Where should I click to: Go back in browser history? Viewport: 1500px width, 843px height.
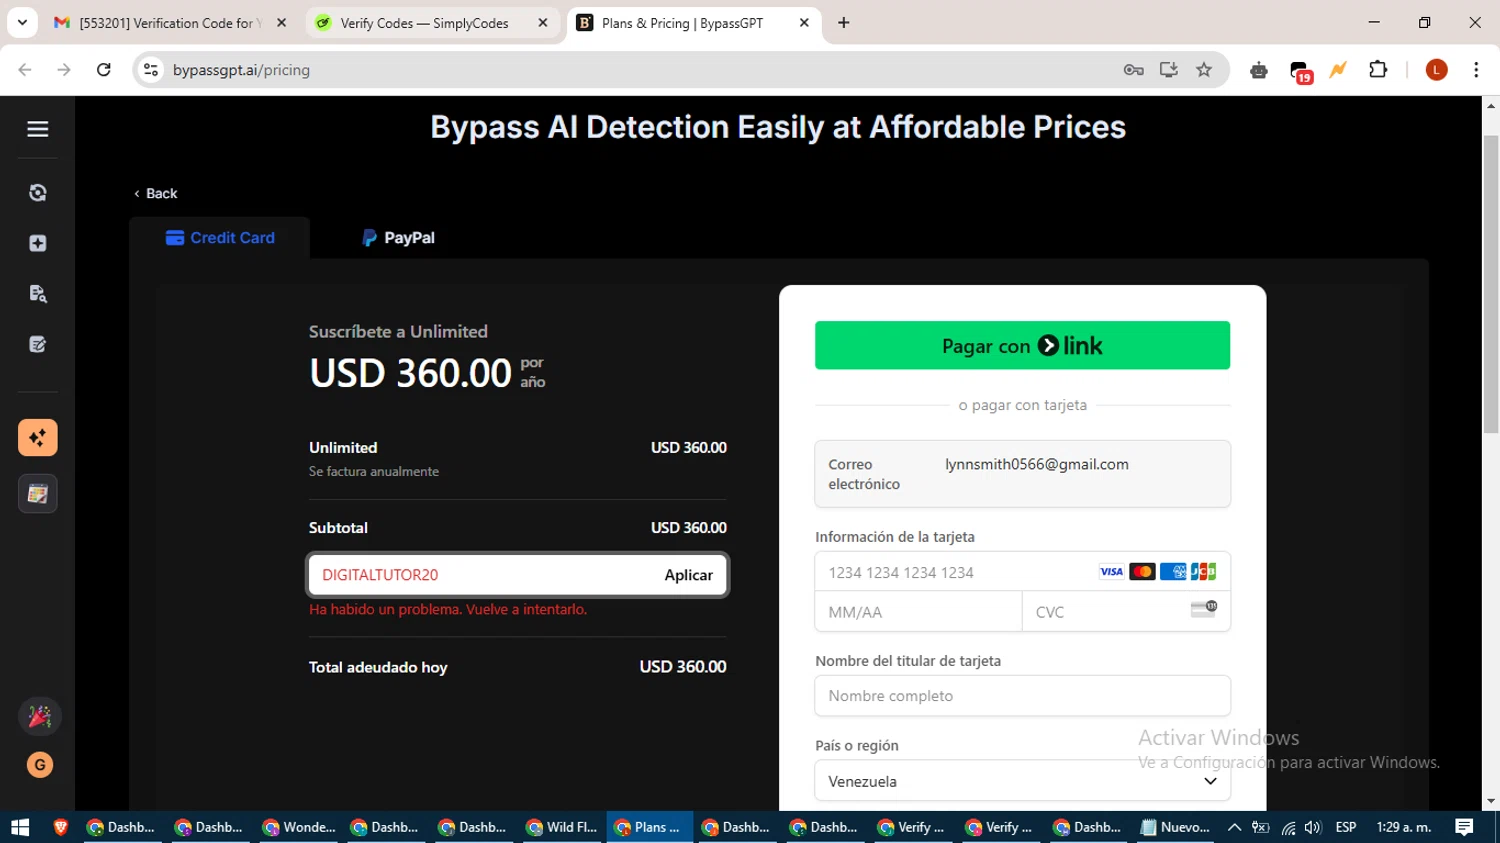click(25, 70)
